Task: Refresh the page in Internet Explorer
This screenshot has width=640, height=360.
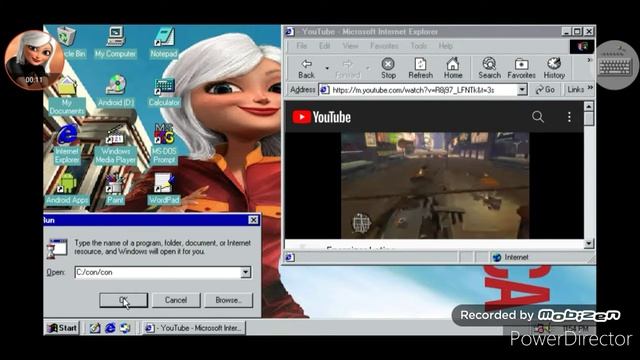Action: click(420, 69)
